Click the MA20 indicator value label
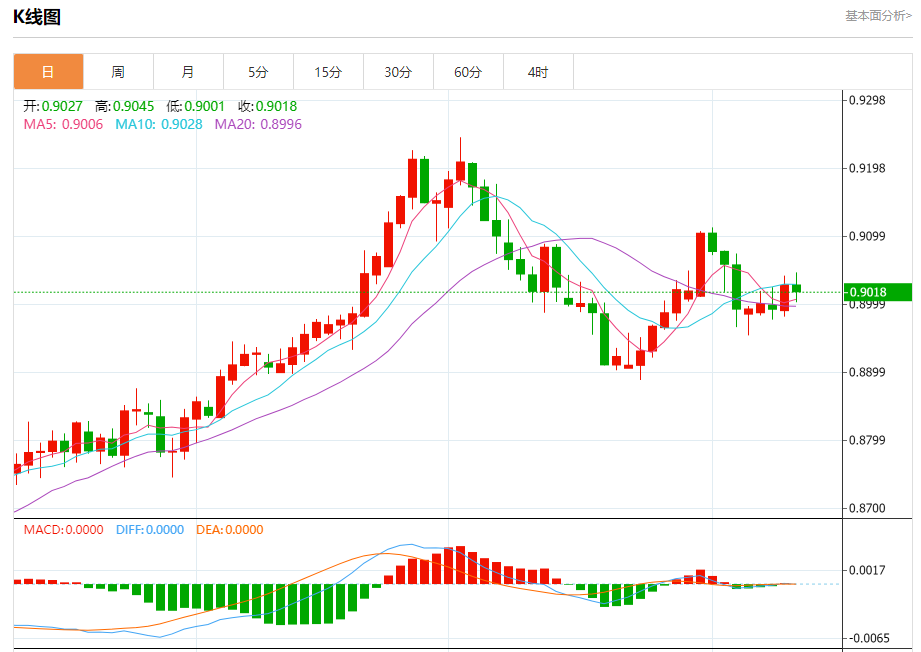 (x=258, y=125)
